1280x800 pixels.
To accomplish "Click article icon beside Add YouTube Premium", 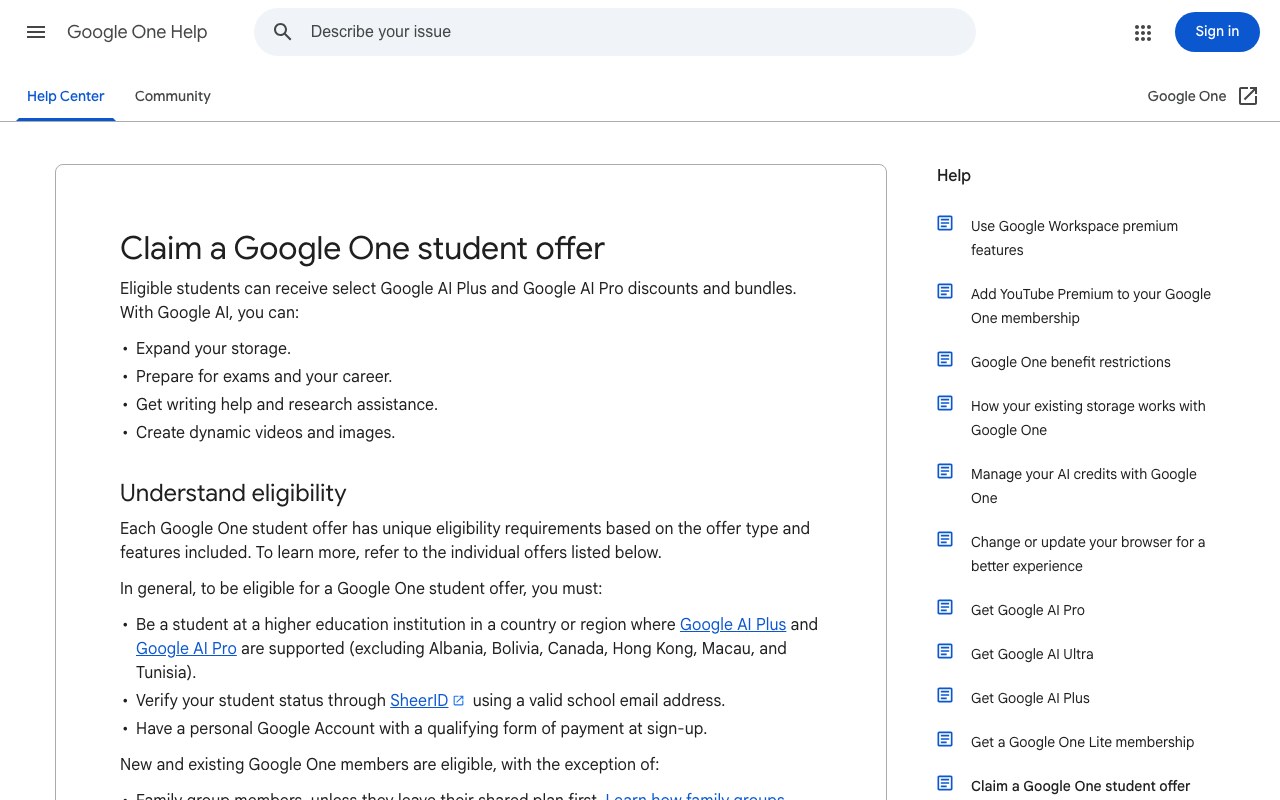I will [945, 291].
